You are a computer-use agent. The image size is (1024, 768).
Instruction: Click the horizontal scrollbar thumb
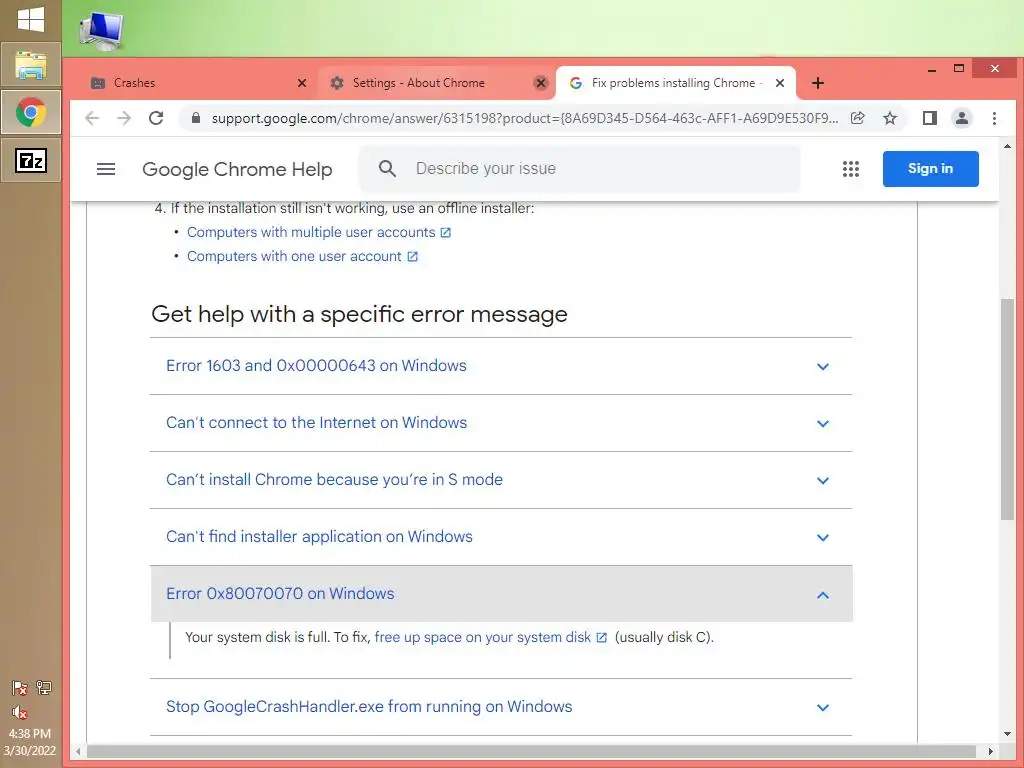531,751
